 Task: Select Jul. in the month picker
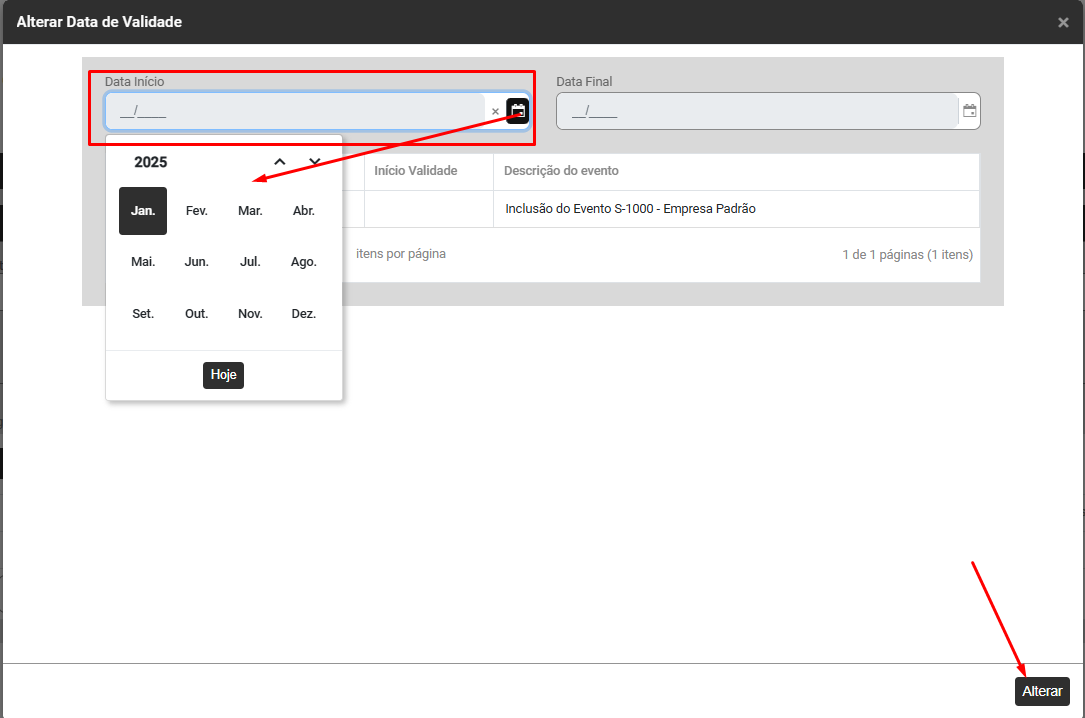pos(250,262)
